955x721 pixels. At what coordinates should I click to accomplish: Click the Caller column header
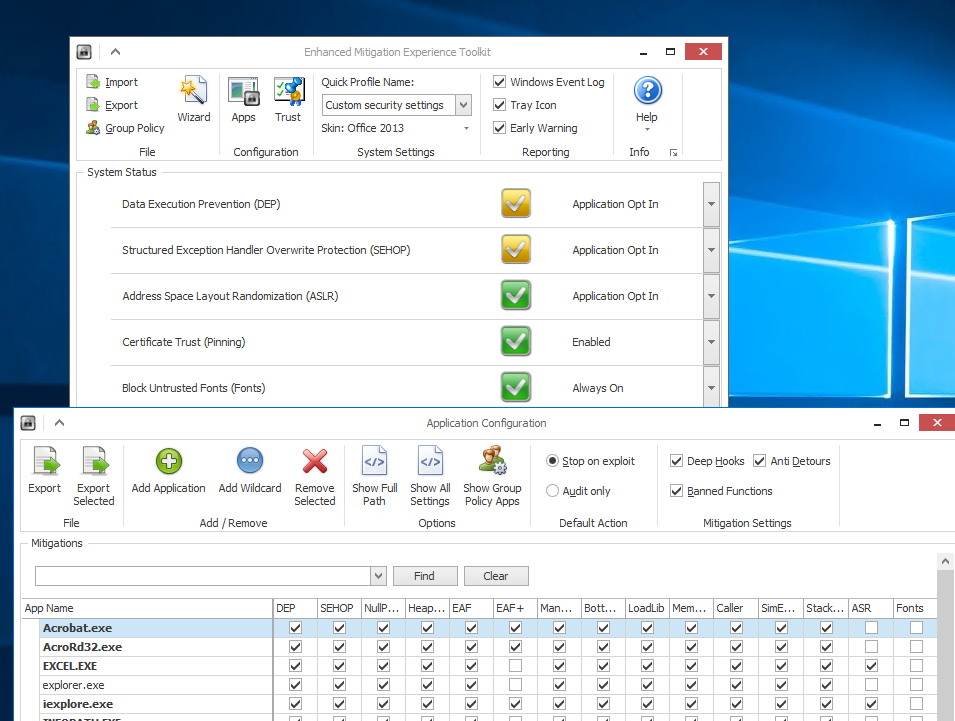click(736, 608)
